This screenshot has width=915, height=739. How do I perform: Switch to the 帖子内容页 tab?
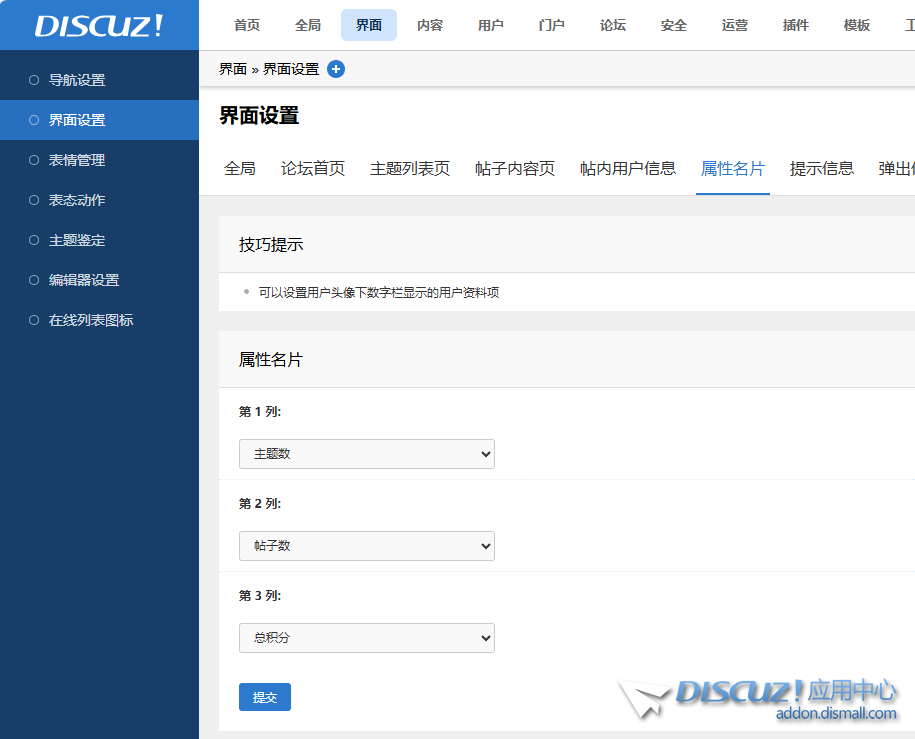tap(515, 168)
